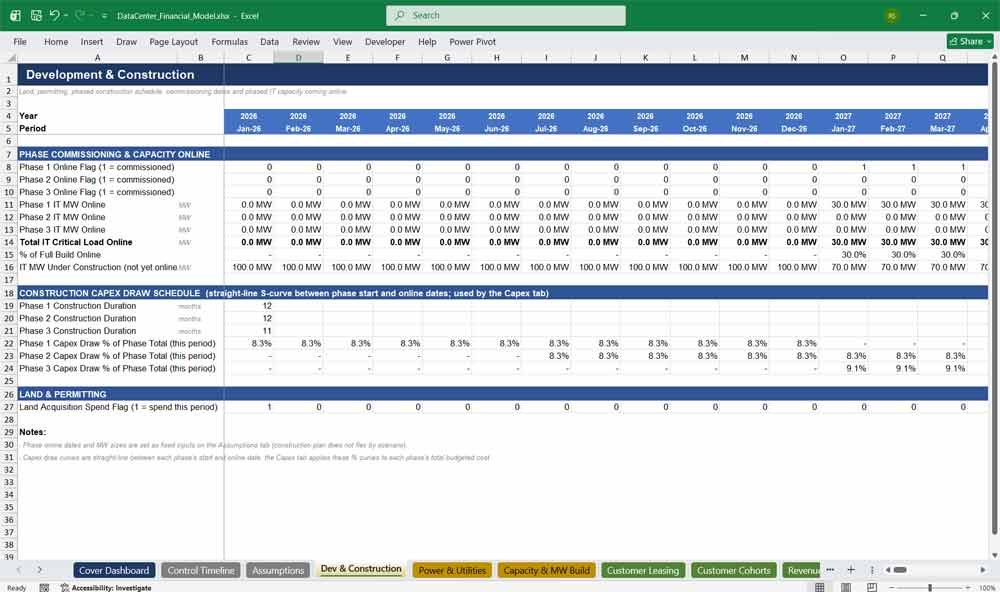Select 'Total IT Critical Load Online' row label
This screenshot has width=1000, height=592.
[76, 242]
